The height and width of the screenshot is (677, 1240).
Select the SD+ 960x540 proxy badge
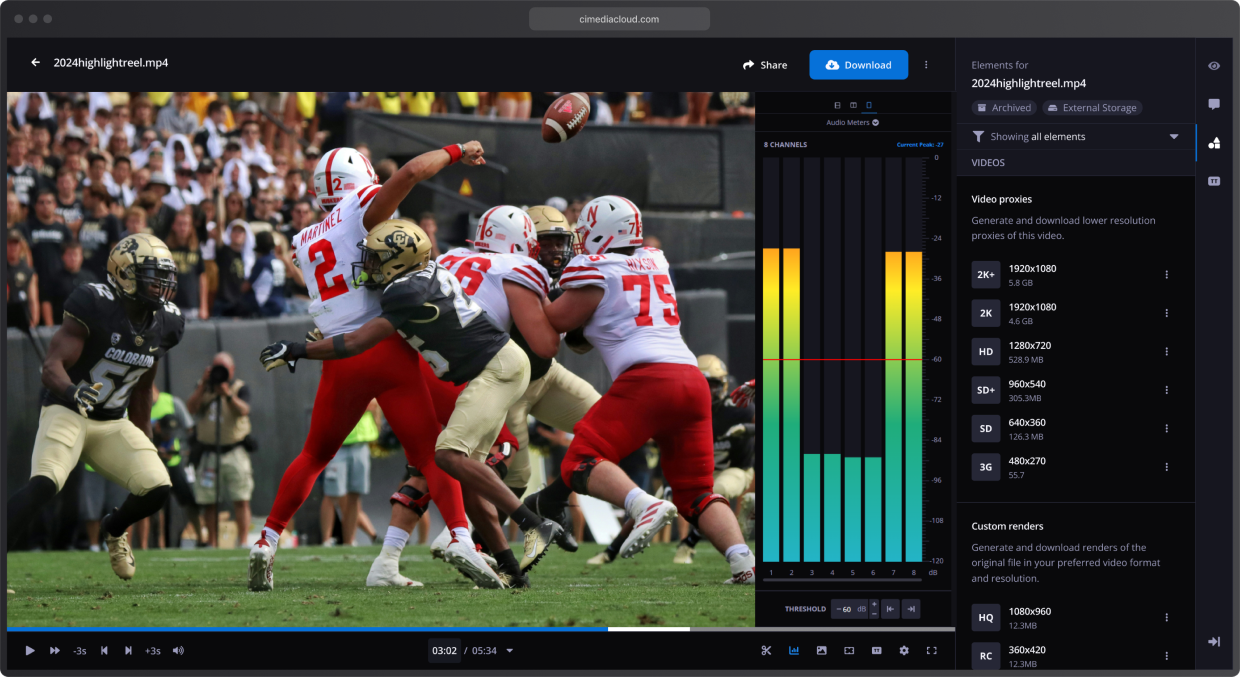click(986, 390)
